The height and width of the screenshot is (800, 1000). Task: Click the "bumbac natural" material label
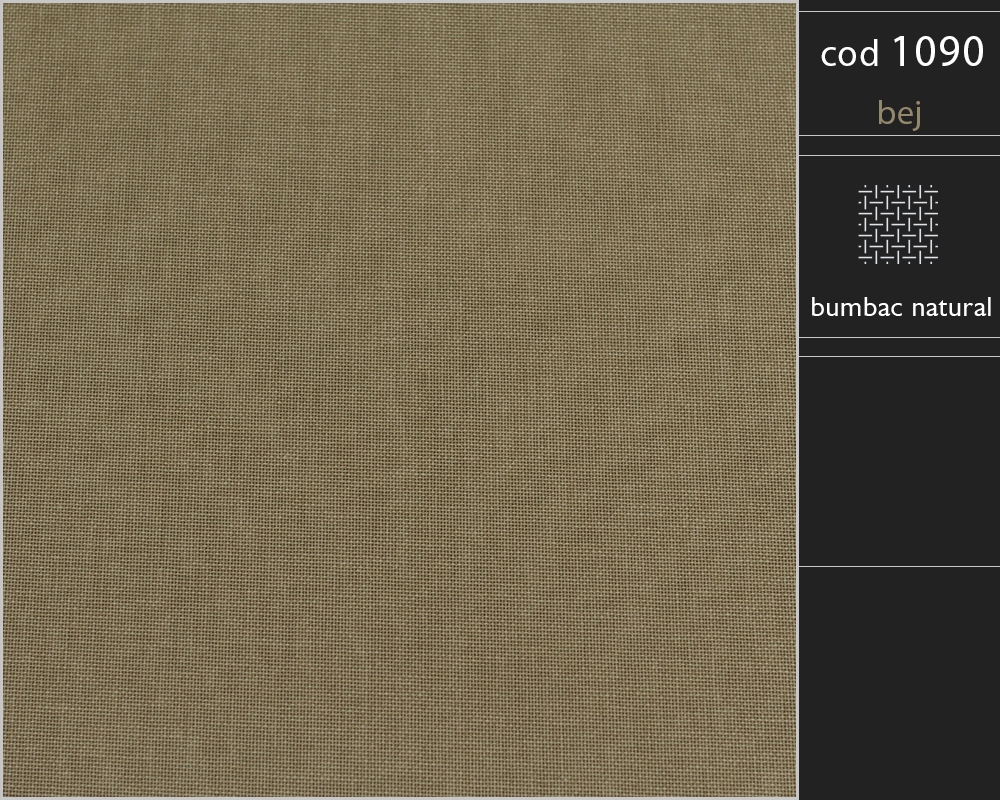coord(901,307)
